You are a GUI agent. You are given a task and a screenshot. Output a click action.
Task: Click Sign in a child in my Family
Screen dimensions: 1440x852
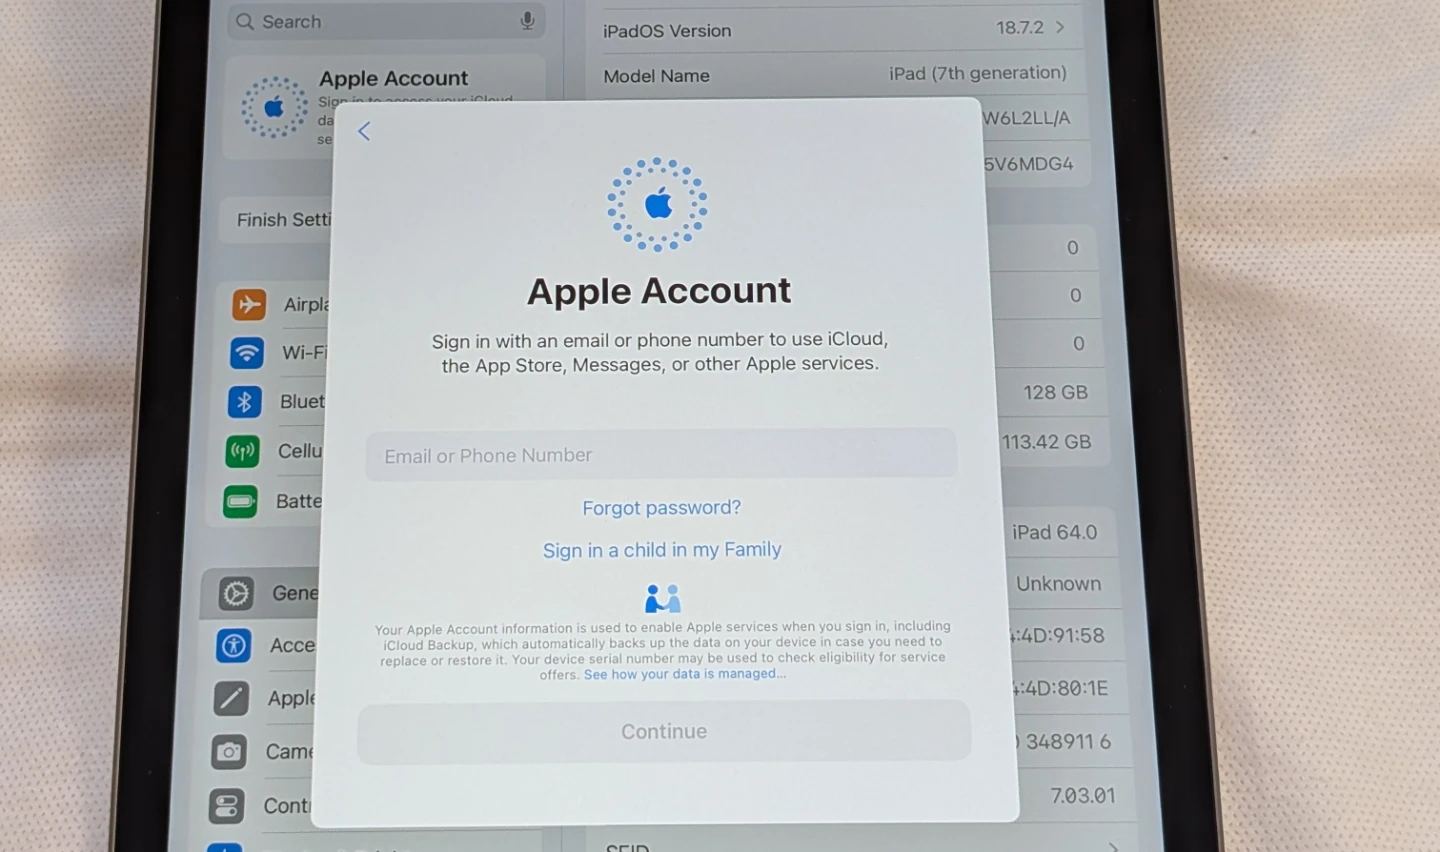coord(662,550)
